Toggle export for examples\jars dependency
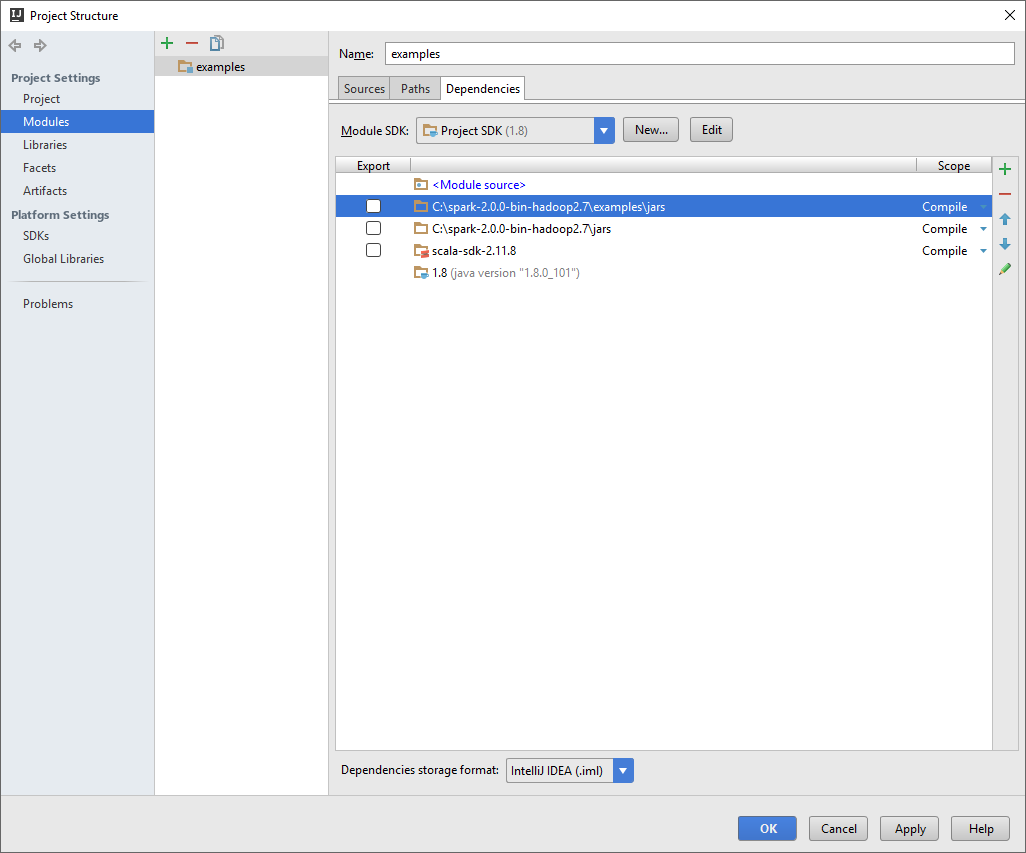Viewport: 1026px width, 853px height. [x=373, y=206]
